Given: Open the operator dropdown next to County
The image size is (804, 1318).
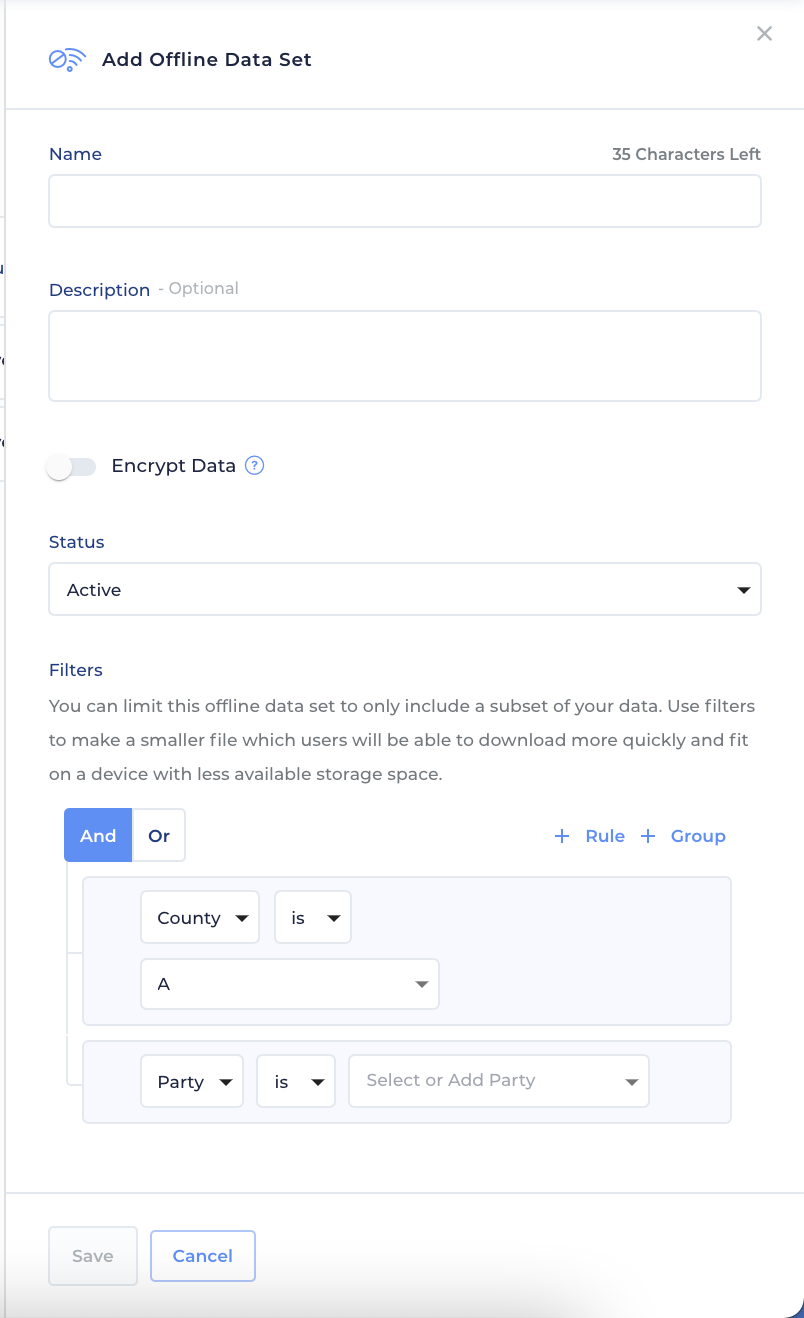Looking at the screenshot, I should [312, 916].
